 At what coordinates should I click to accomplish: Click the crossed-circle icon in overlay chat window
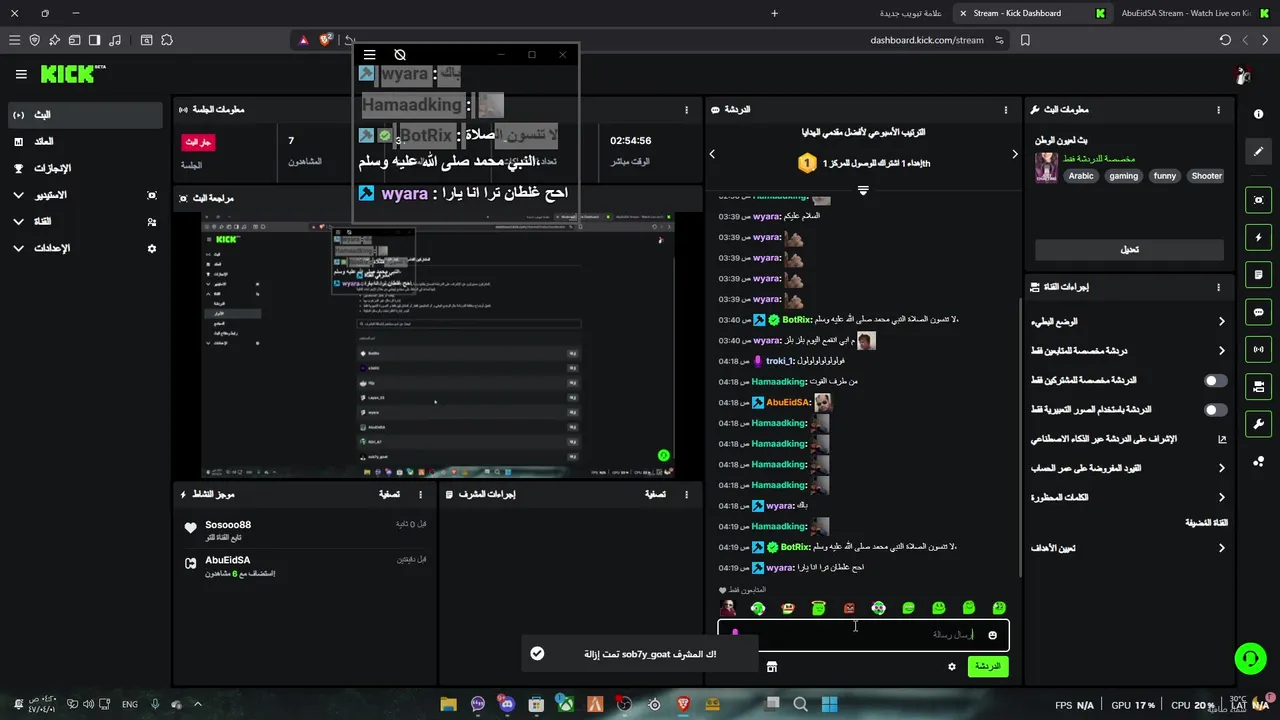tap(400, 55)
